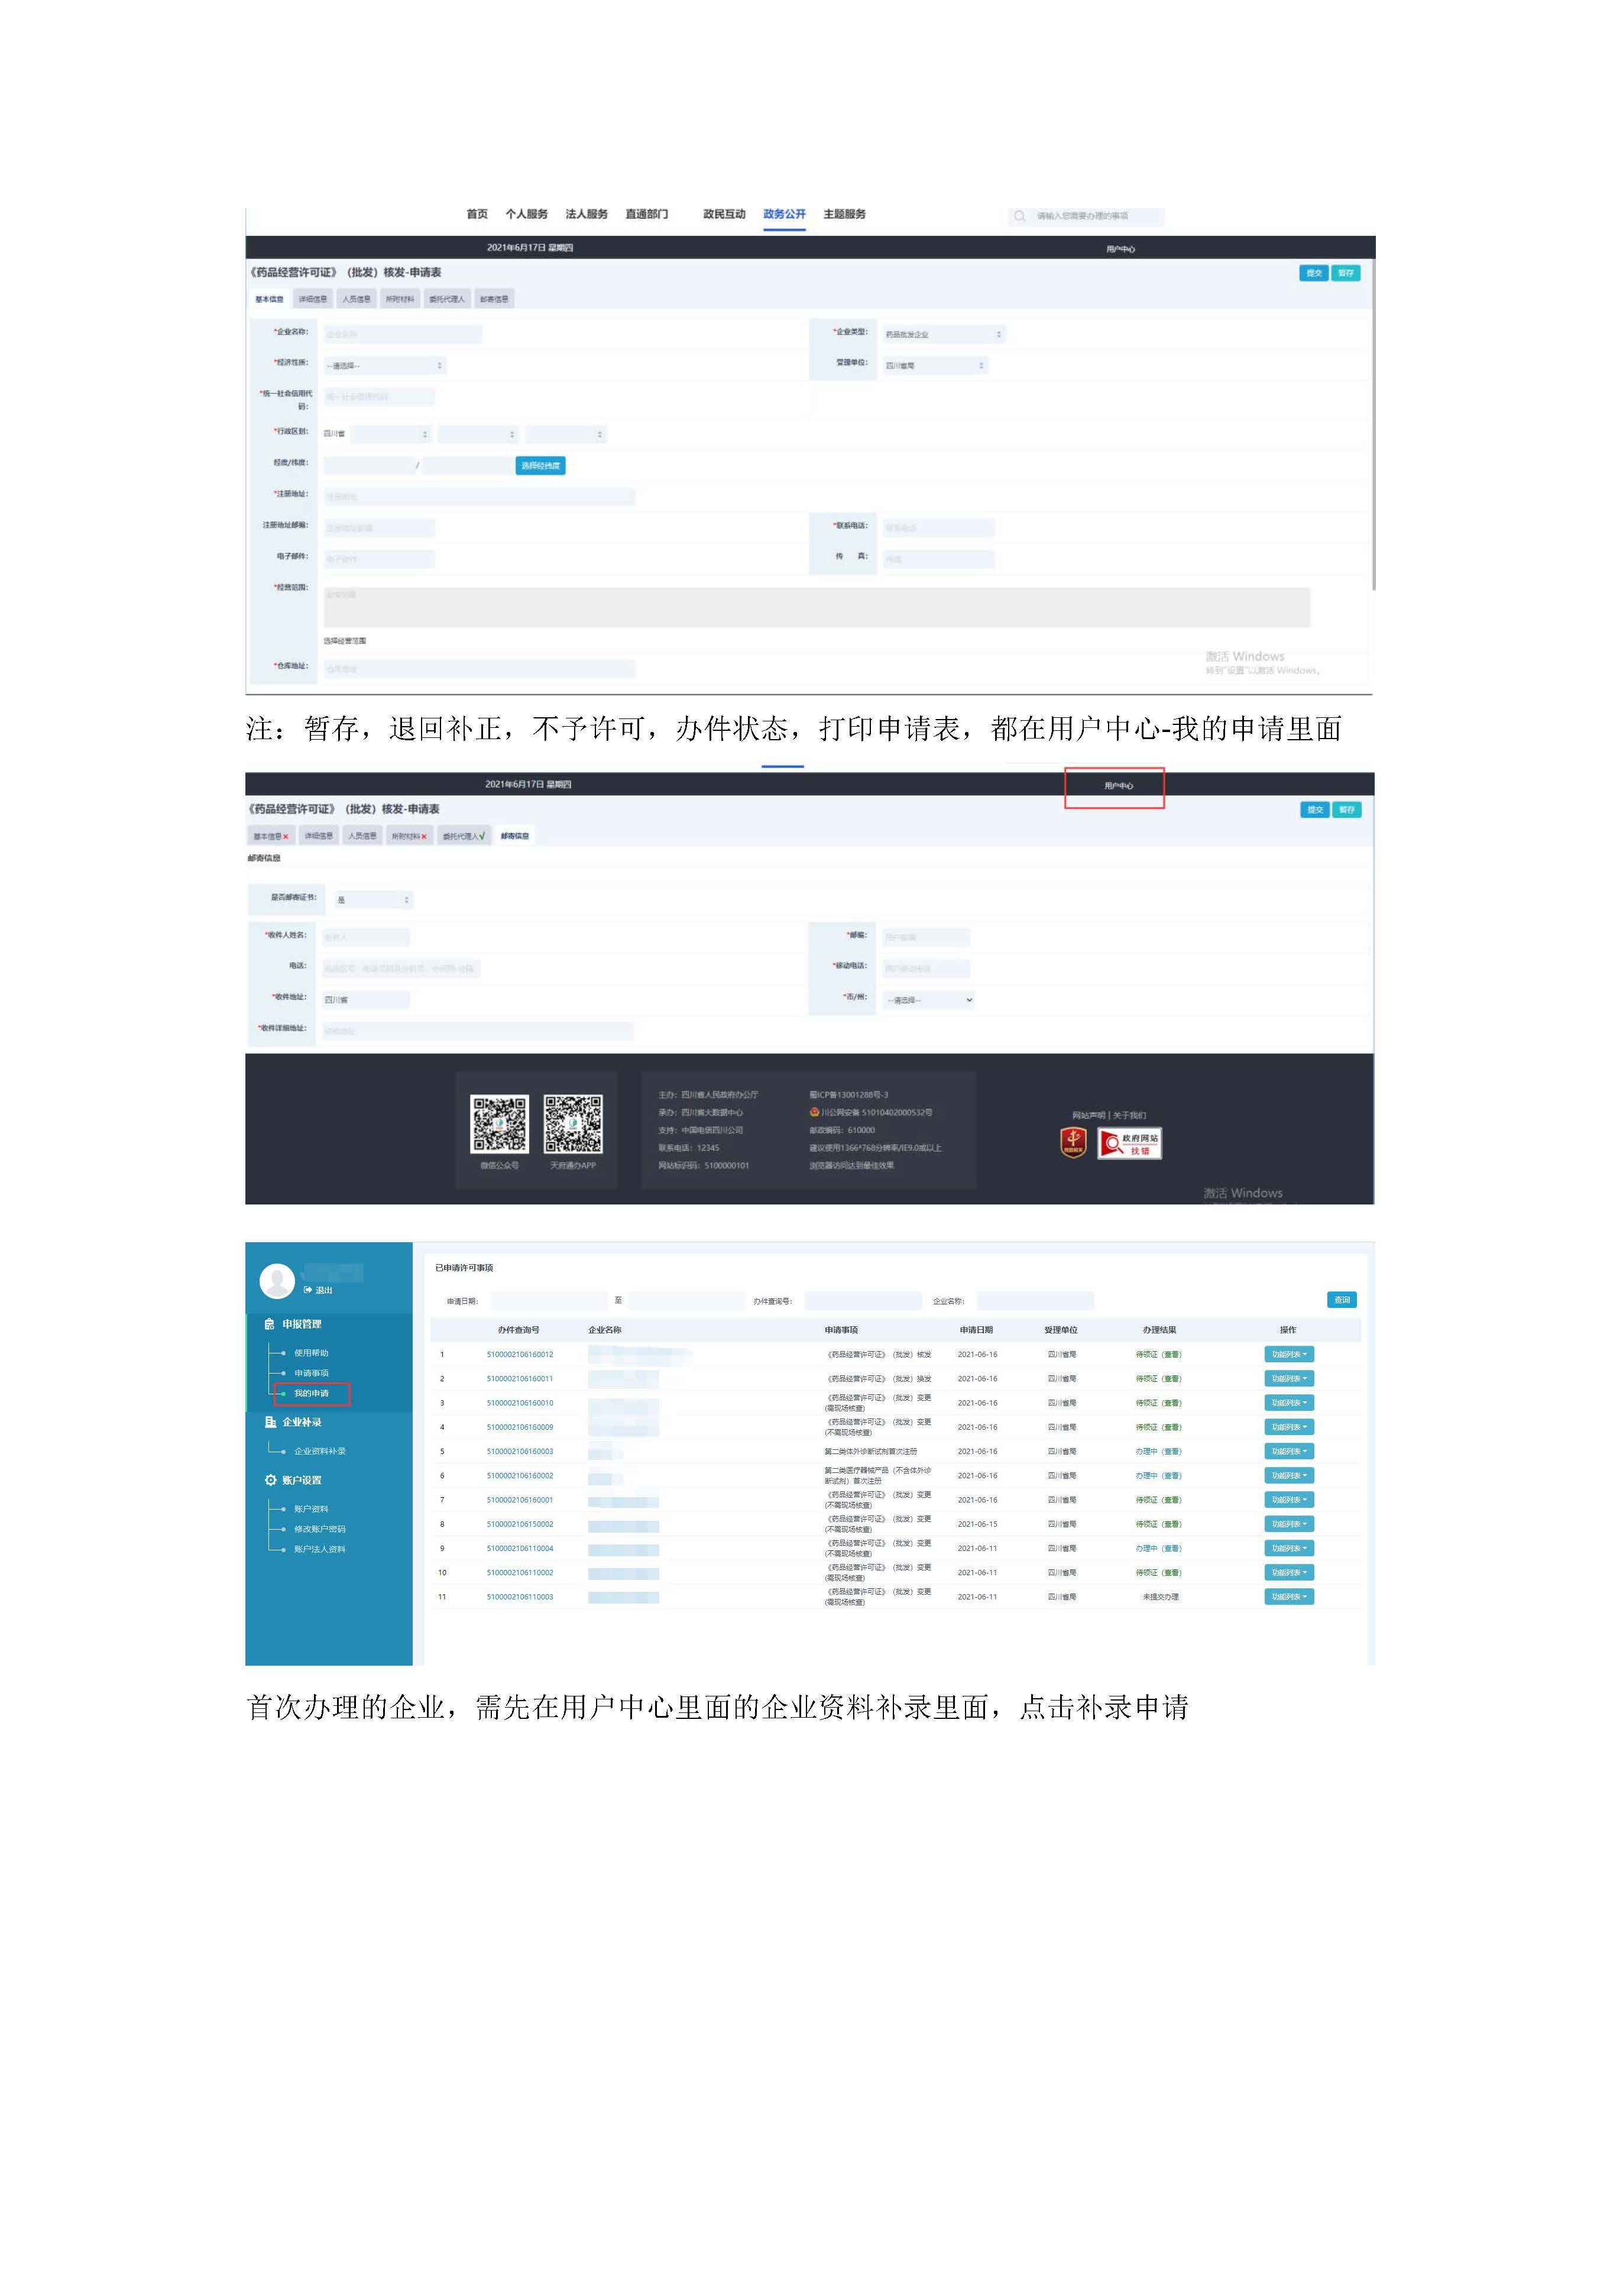Click the 企业补录 building icon
Viewport: 1623px width, 2296px height.
270,1422
